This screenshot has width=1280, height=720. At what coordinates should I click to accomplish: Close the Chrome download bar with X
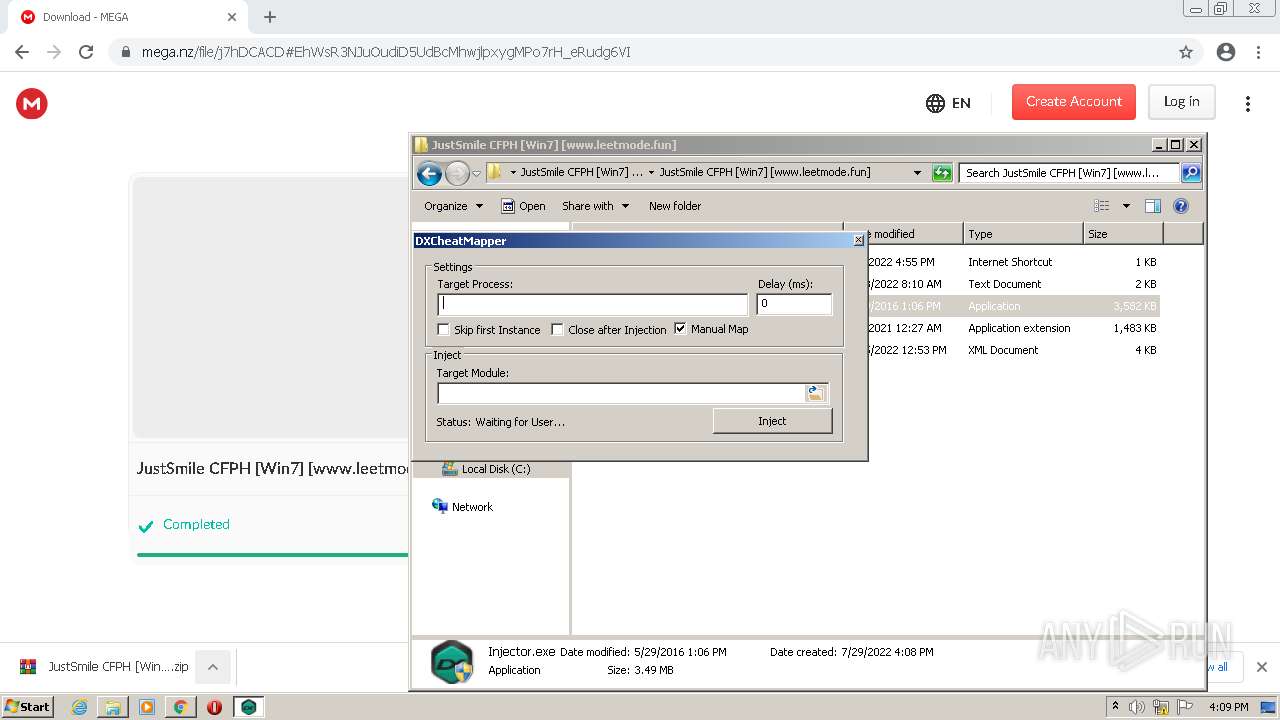coord(1261,667)
